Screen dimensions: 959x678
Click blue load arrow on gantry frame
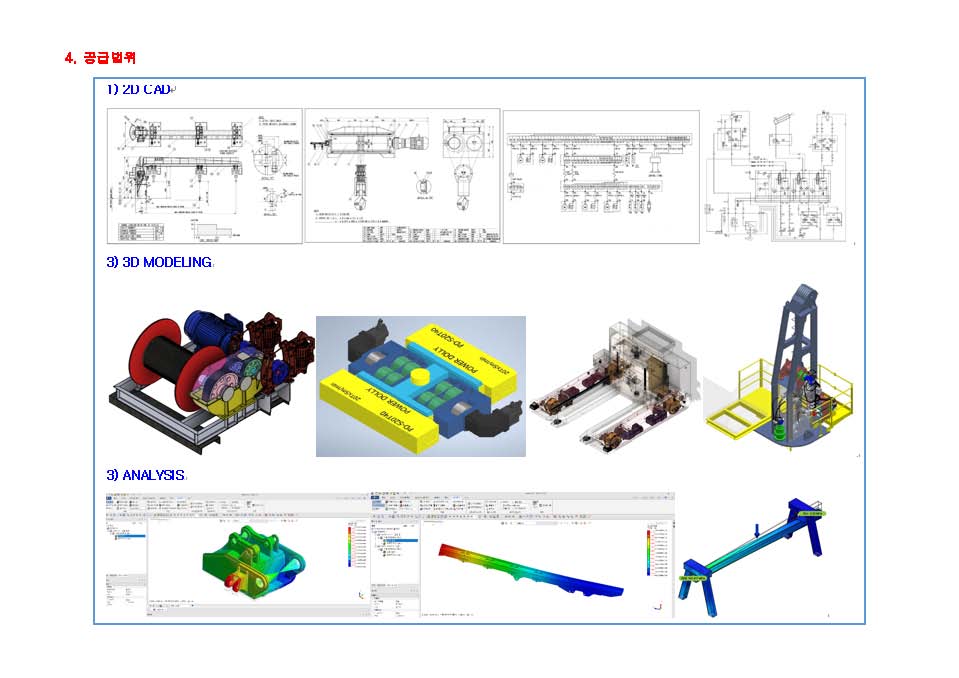757,530
